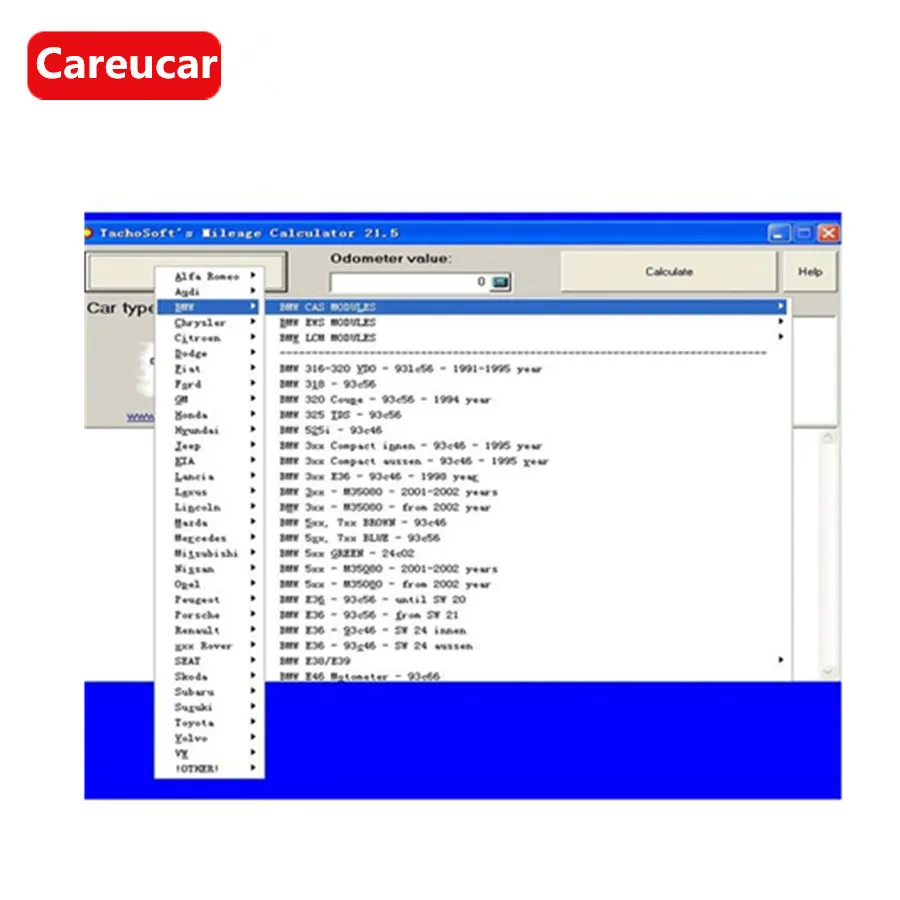Select Mercedes from the manufacturer menu
Screen dimensions: 900x900
tap(203, 538)
